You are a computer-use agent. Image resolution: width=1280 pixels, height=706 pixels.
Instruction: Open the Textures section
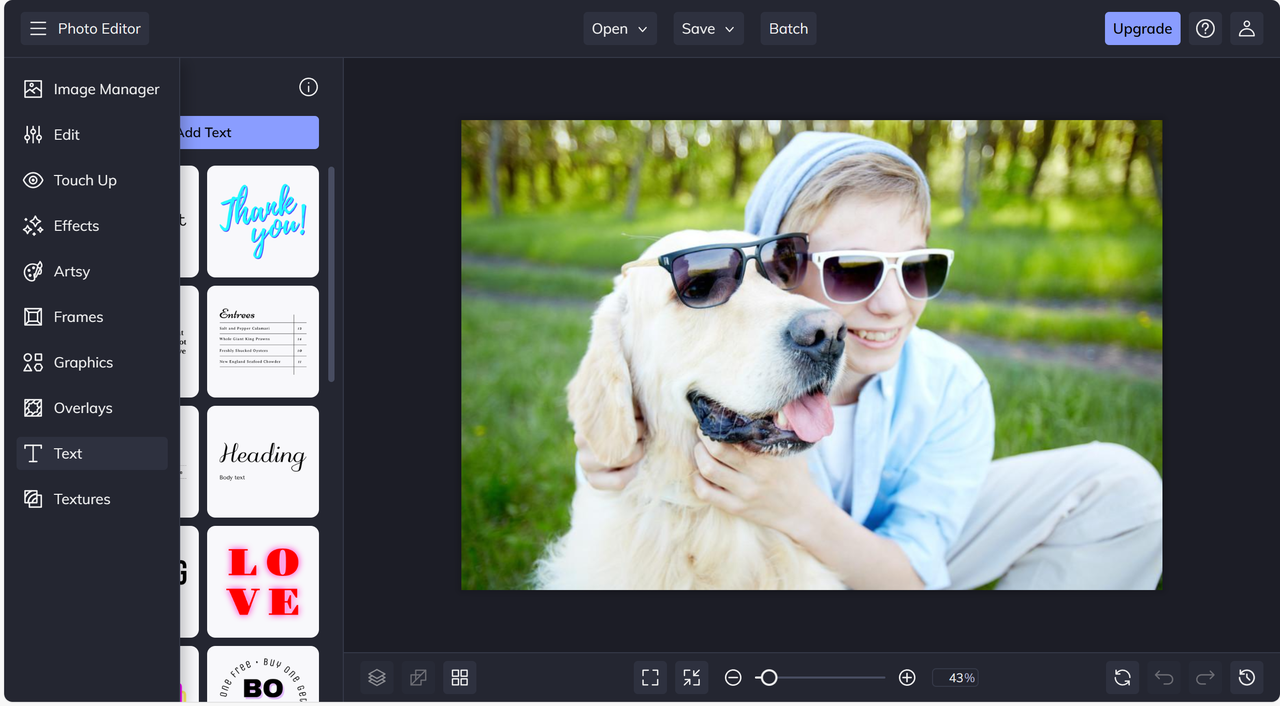tap(92, 499)
